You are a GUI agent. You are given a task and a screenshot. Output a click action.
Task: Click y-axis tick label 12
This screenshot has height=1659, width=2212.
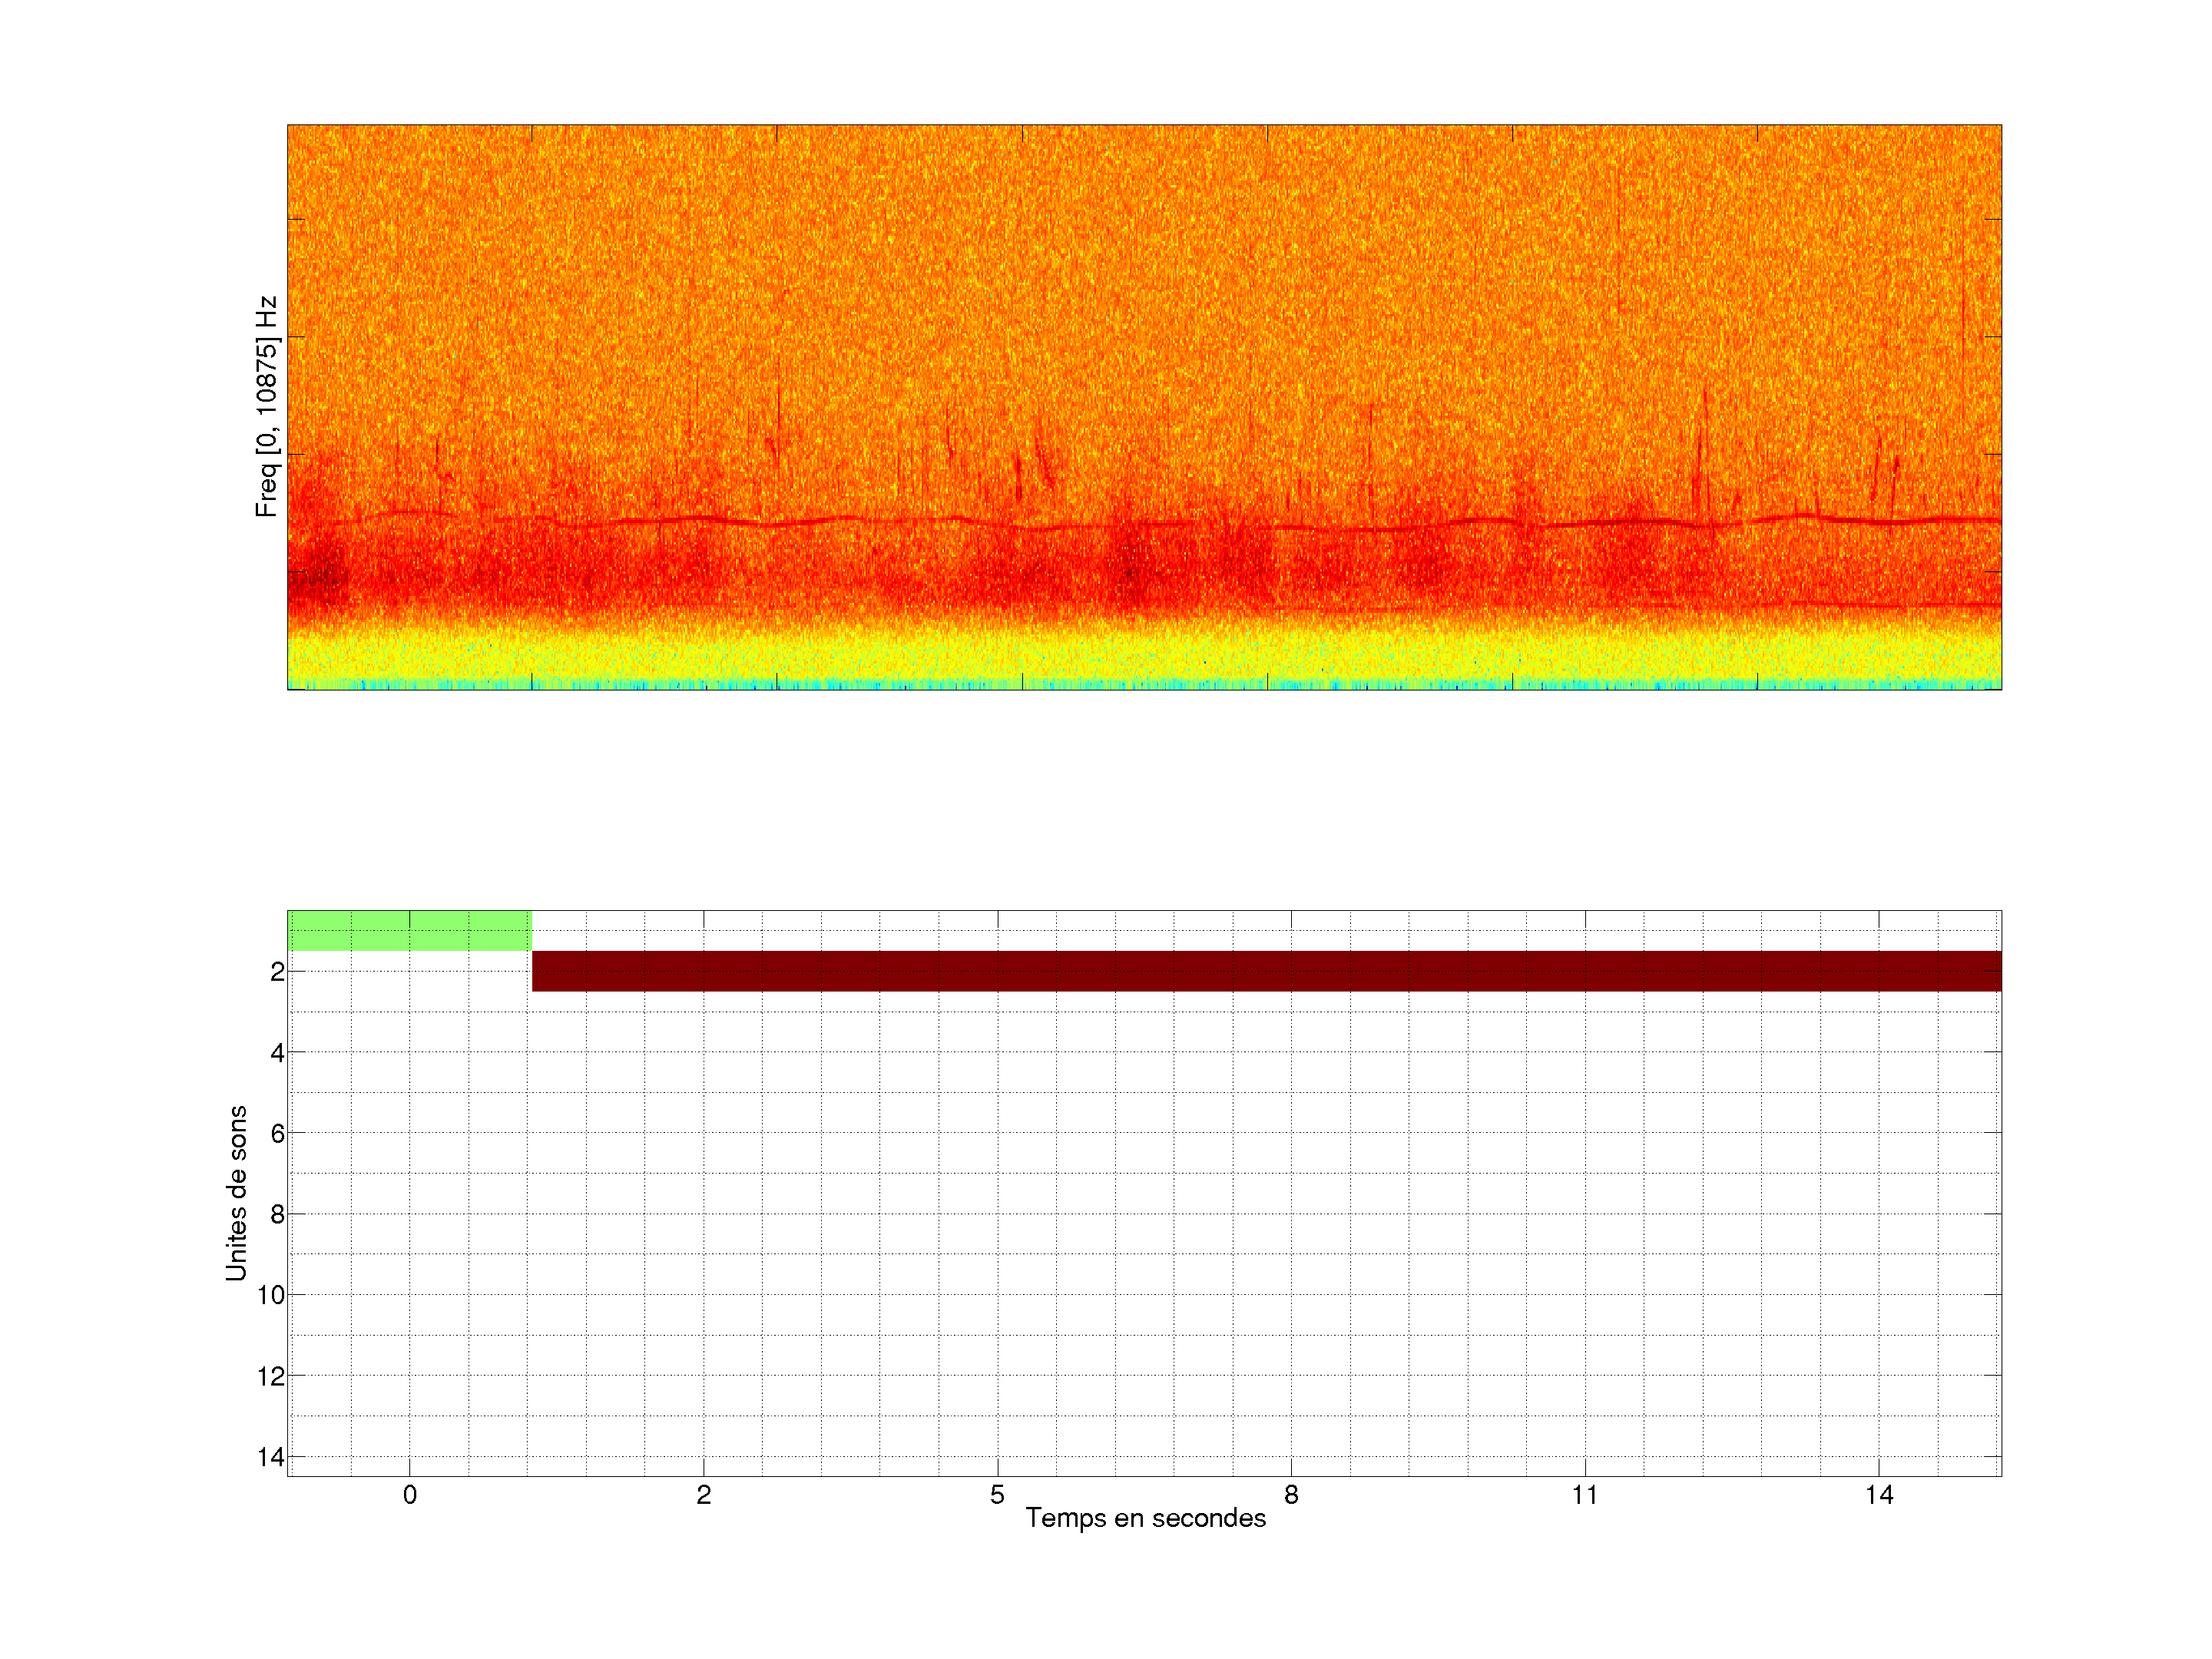pos(271,1377)
